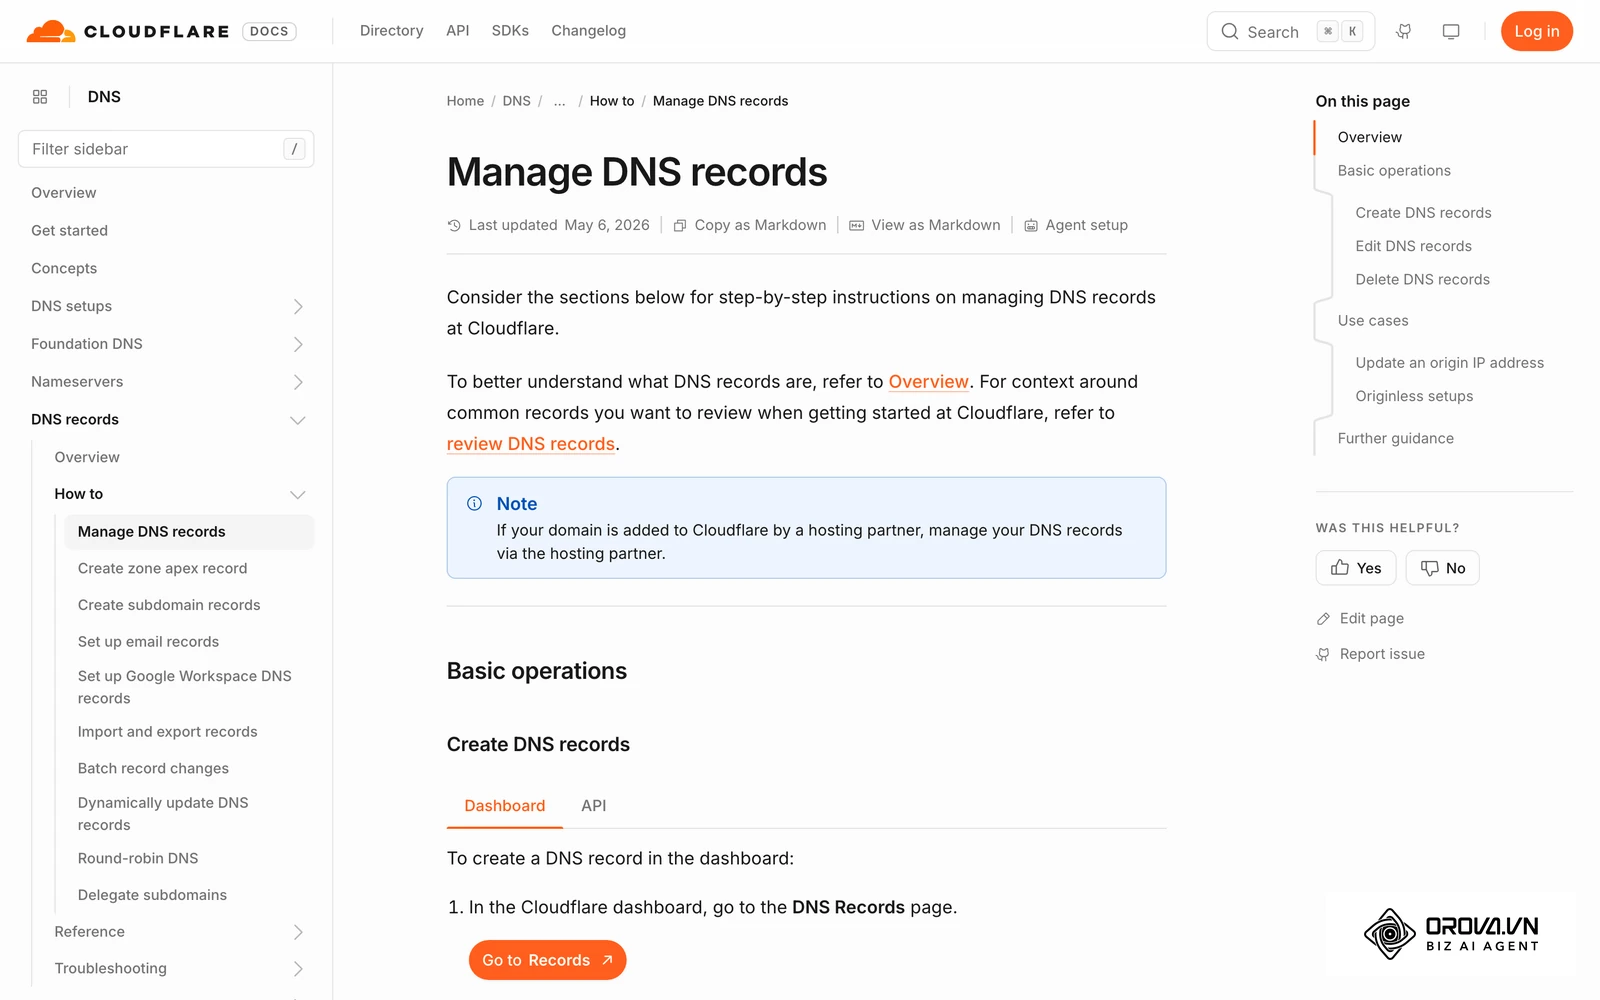The image size is (1600, 1000).
Task: Switch to the API tab
Action: [594, 806]
